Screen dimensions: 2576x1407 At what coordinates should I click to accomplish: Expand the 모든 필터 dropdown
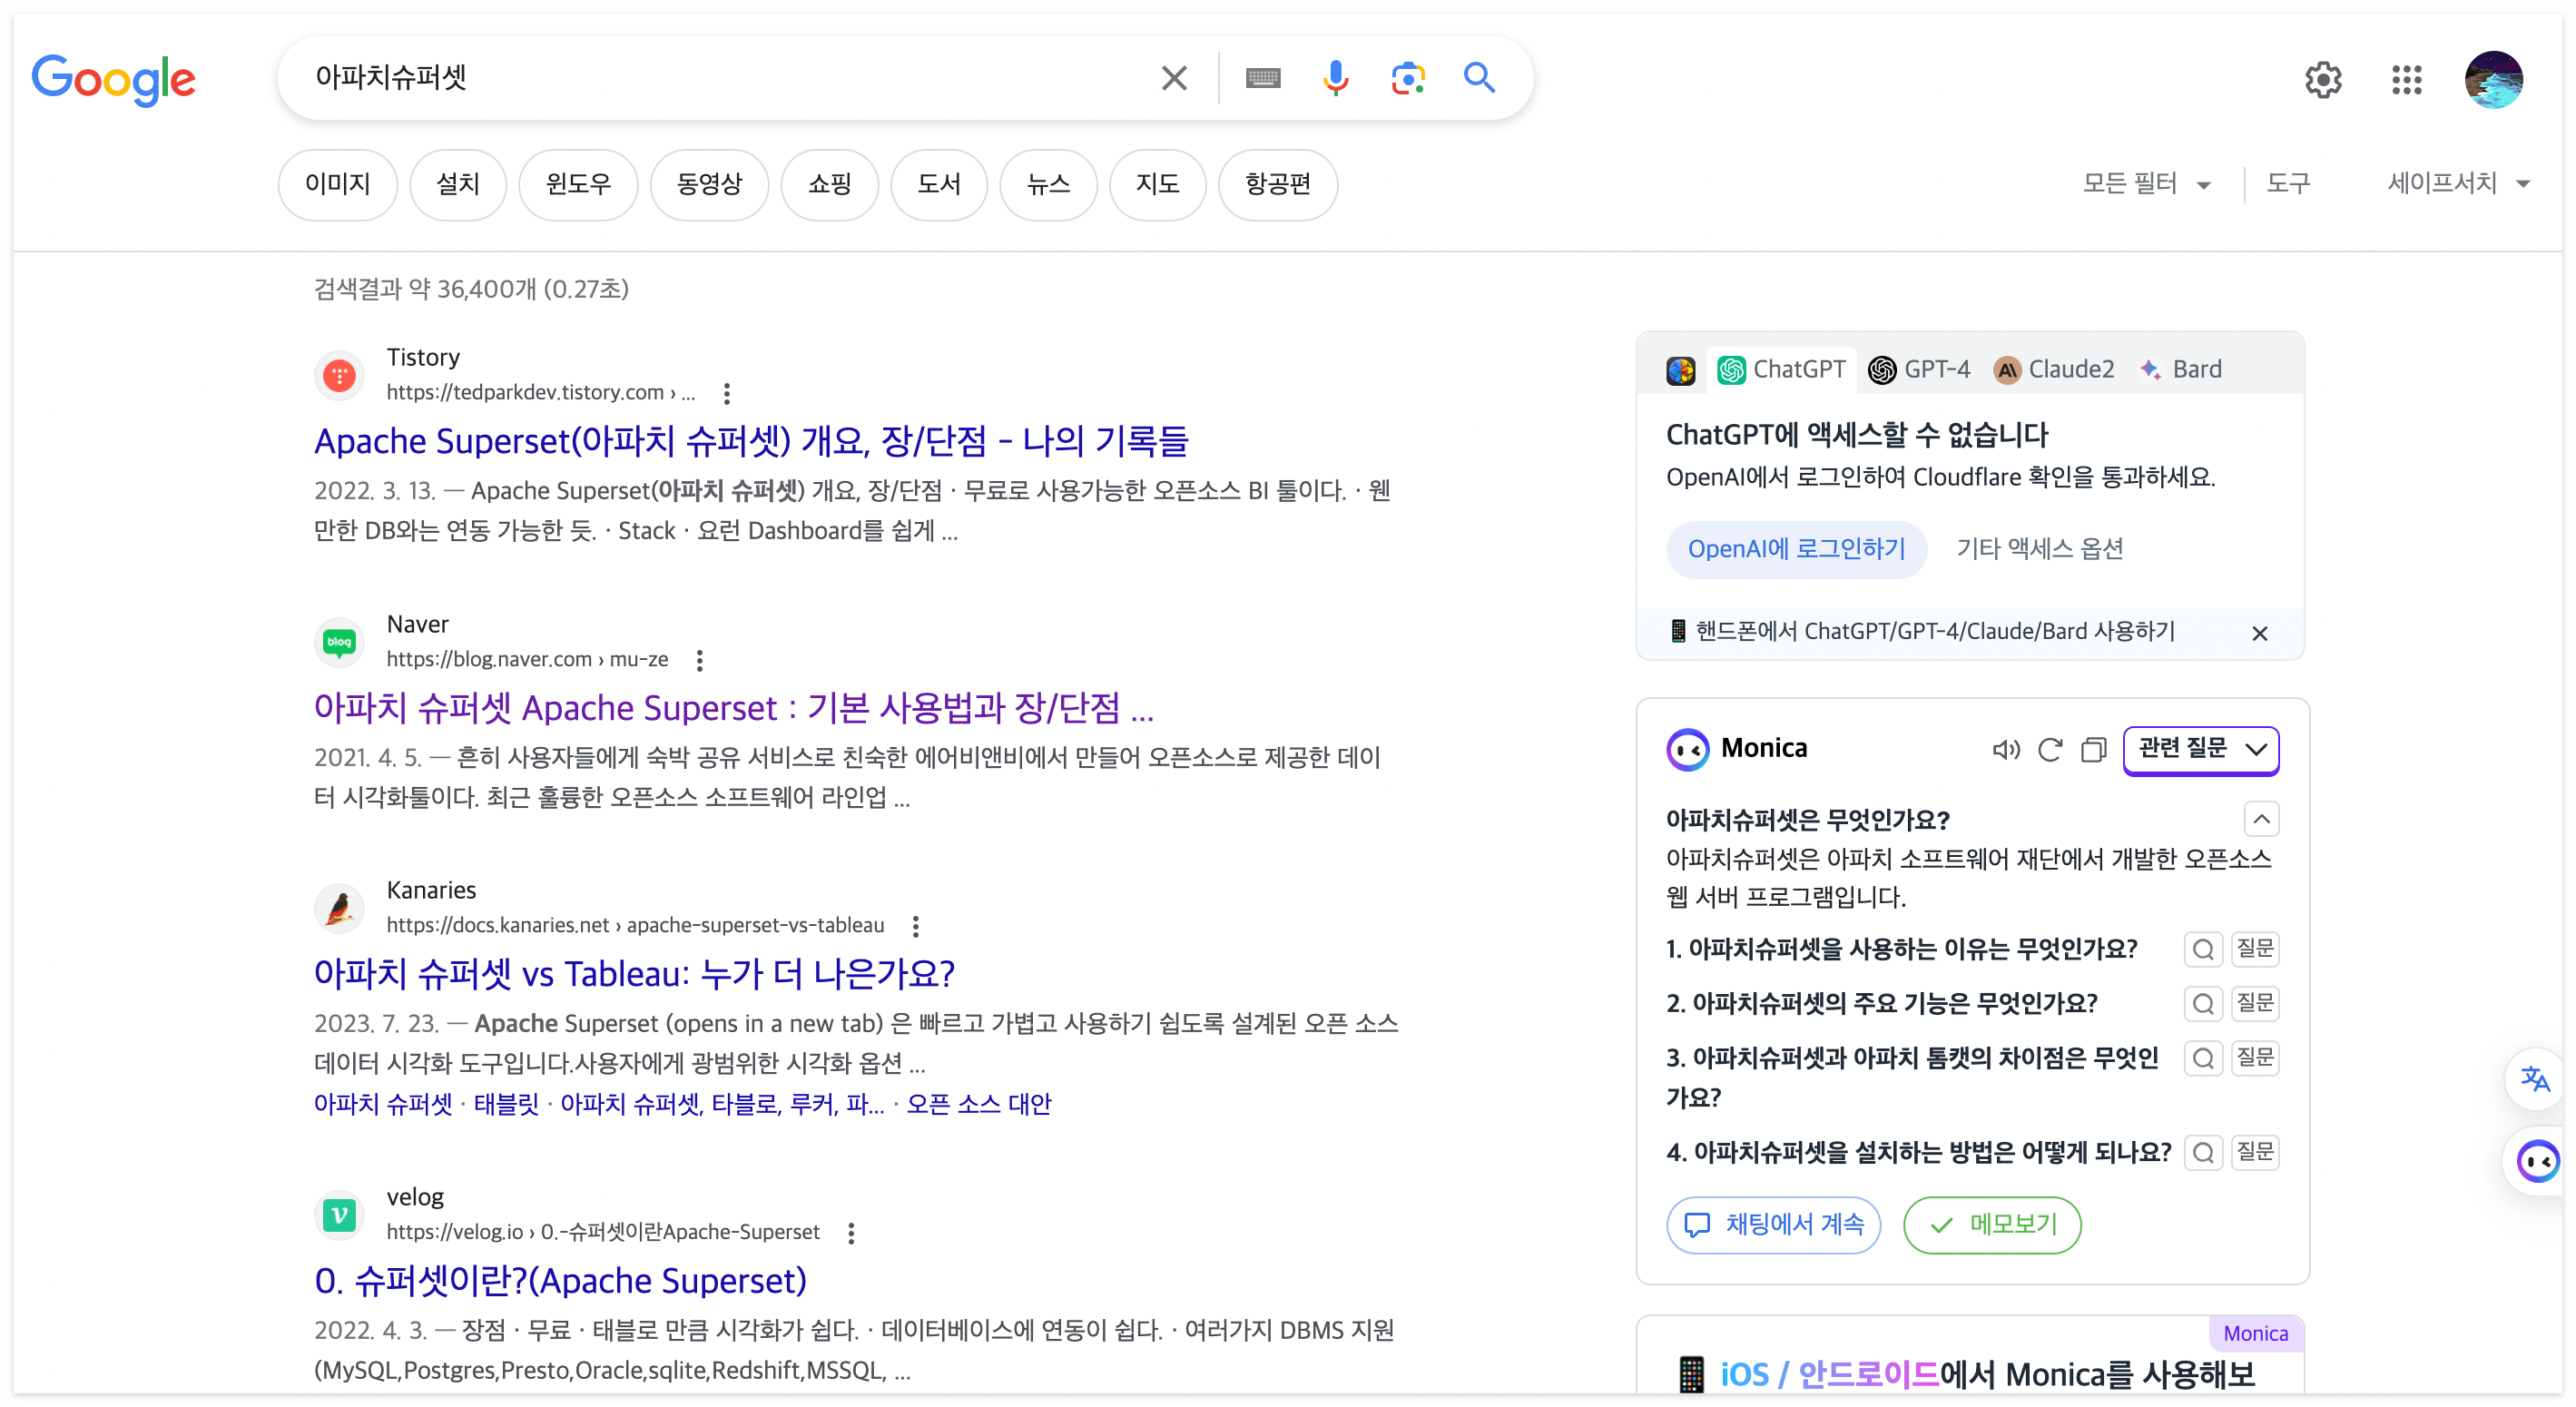click(x=2146, y=184)
